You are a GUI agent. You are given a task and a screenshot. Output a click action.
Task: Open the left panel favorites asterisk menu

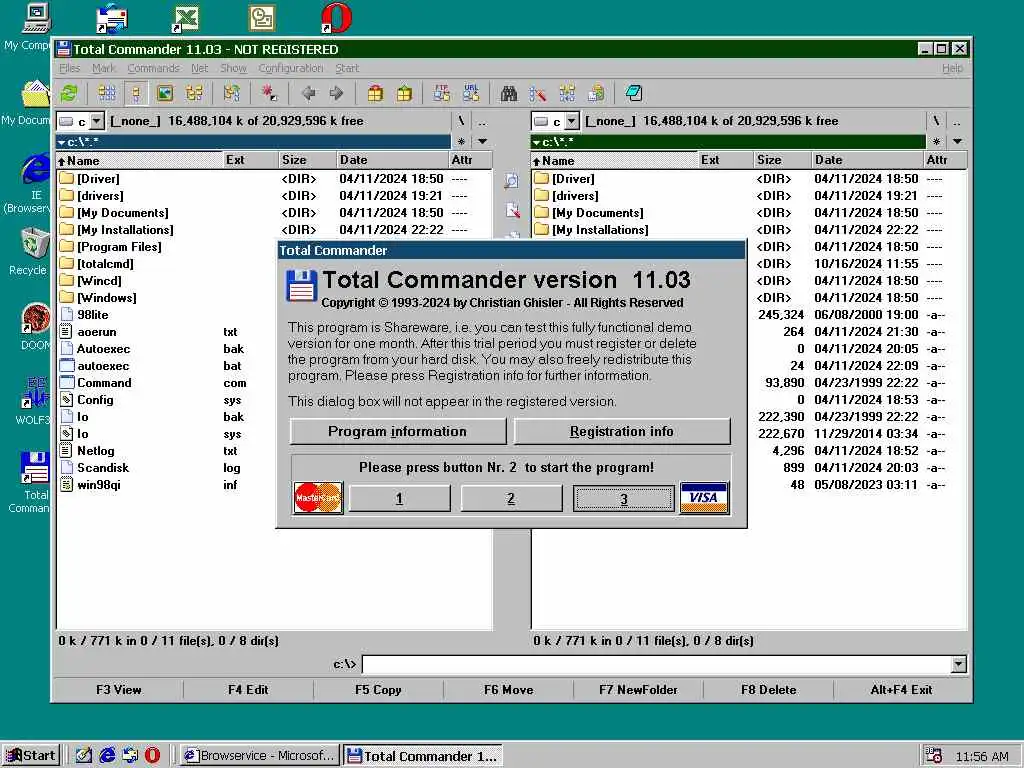pyautogui.click(x=462, y=142)
